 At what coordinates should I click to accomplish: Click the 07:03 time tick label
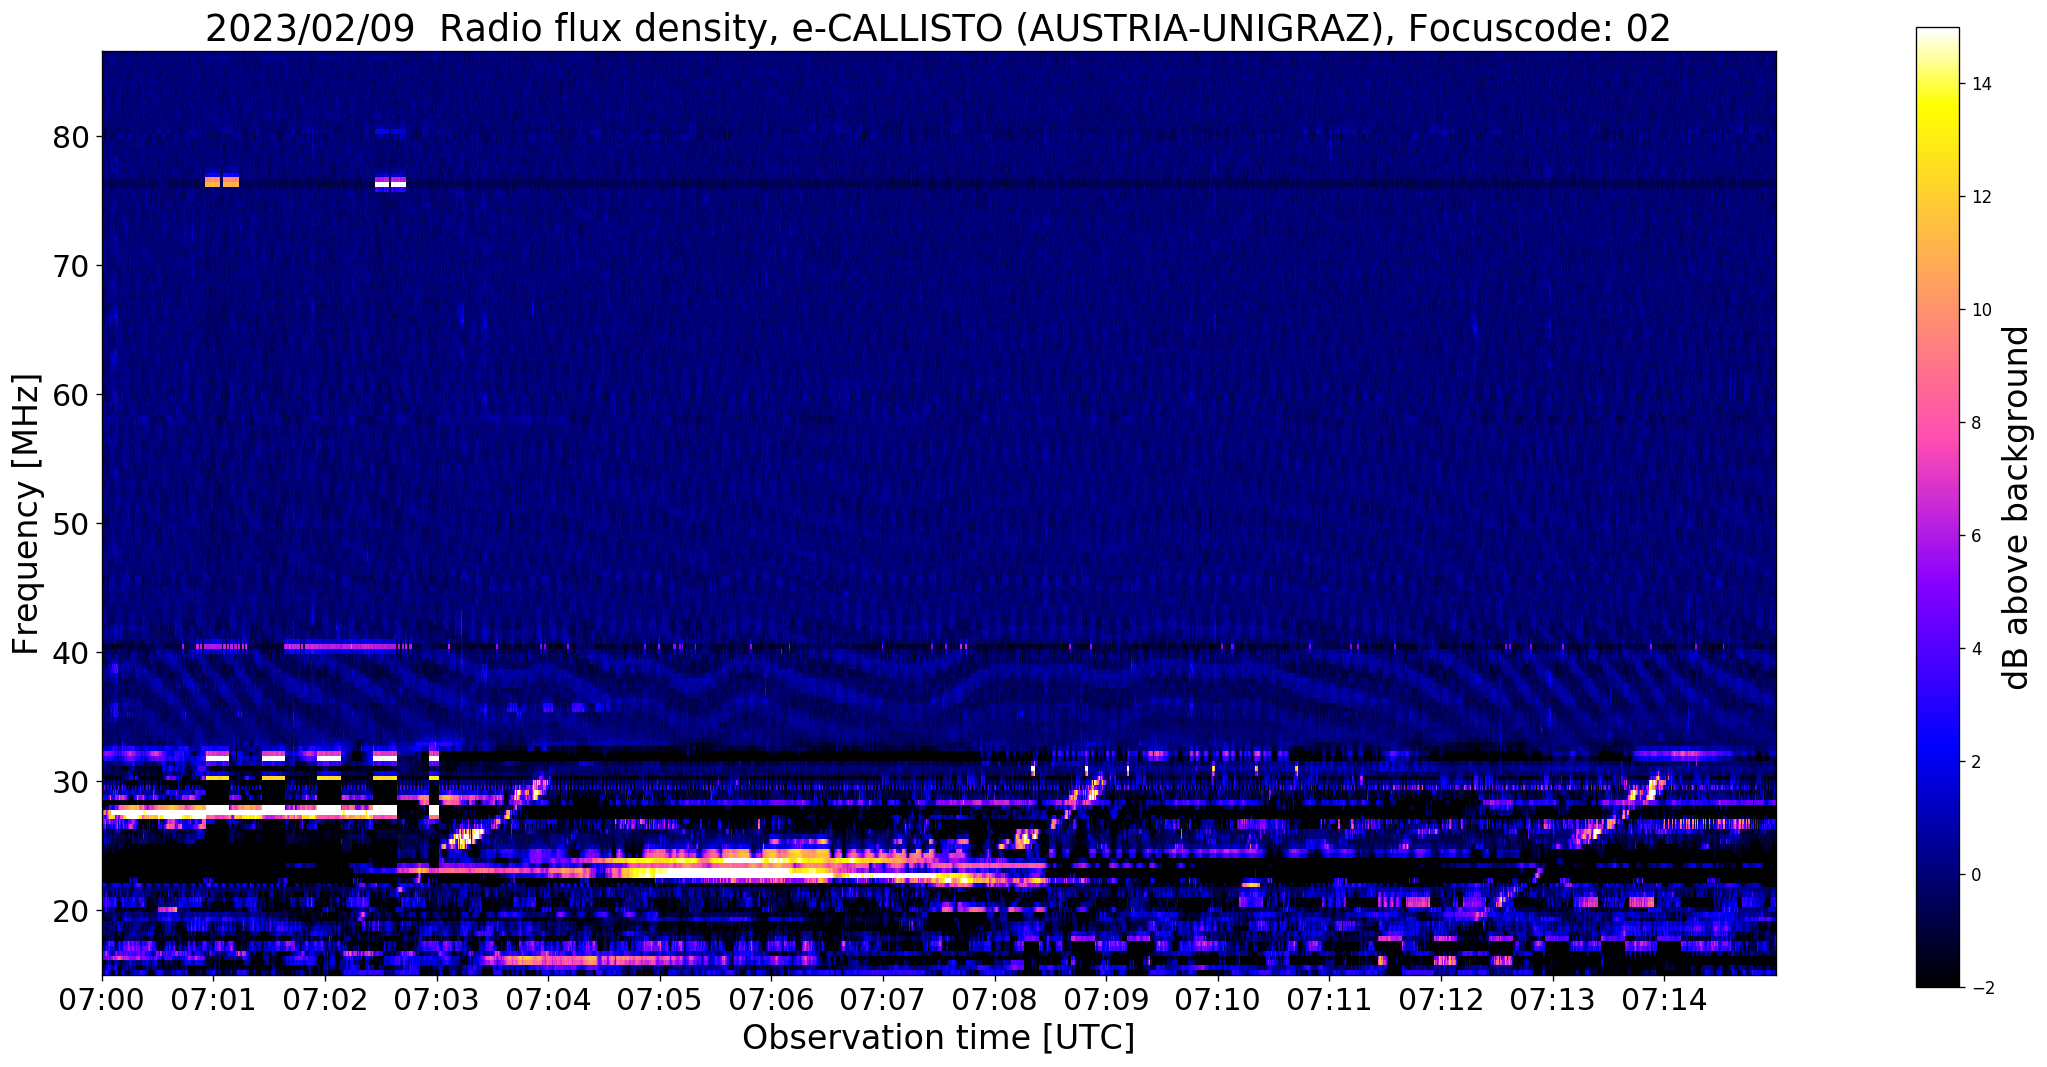click(x=437, y=999)
